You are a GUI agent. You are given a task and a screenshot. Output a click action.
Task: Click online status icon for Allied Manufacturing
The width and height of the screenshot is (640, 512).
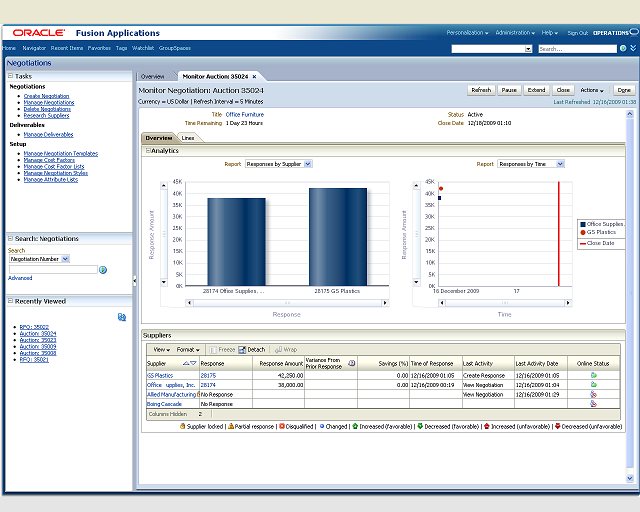pos(593,394)
